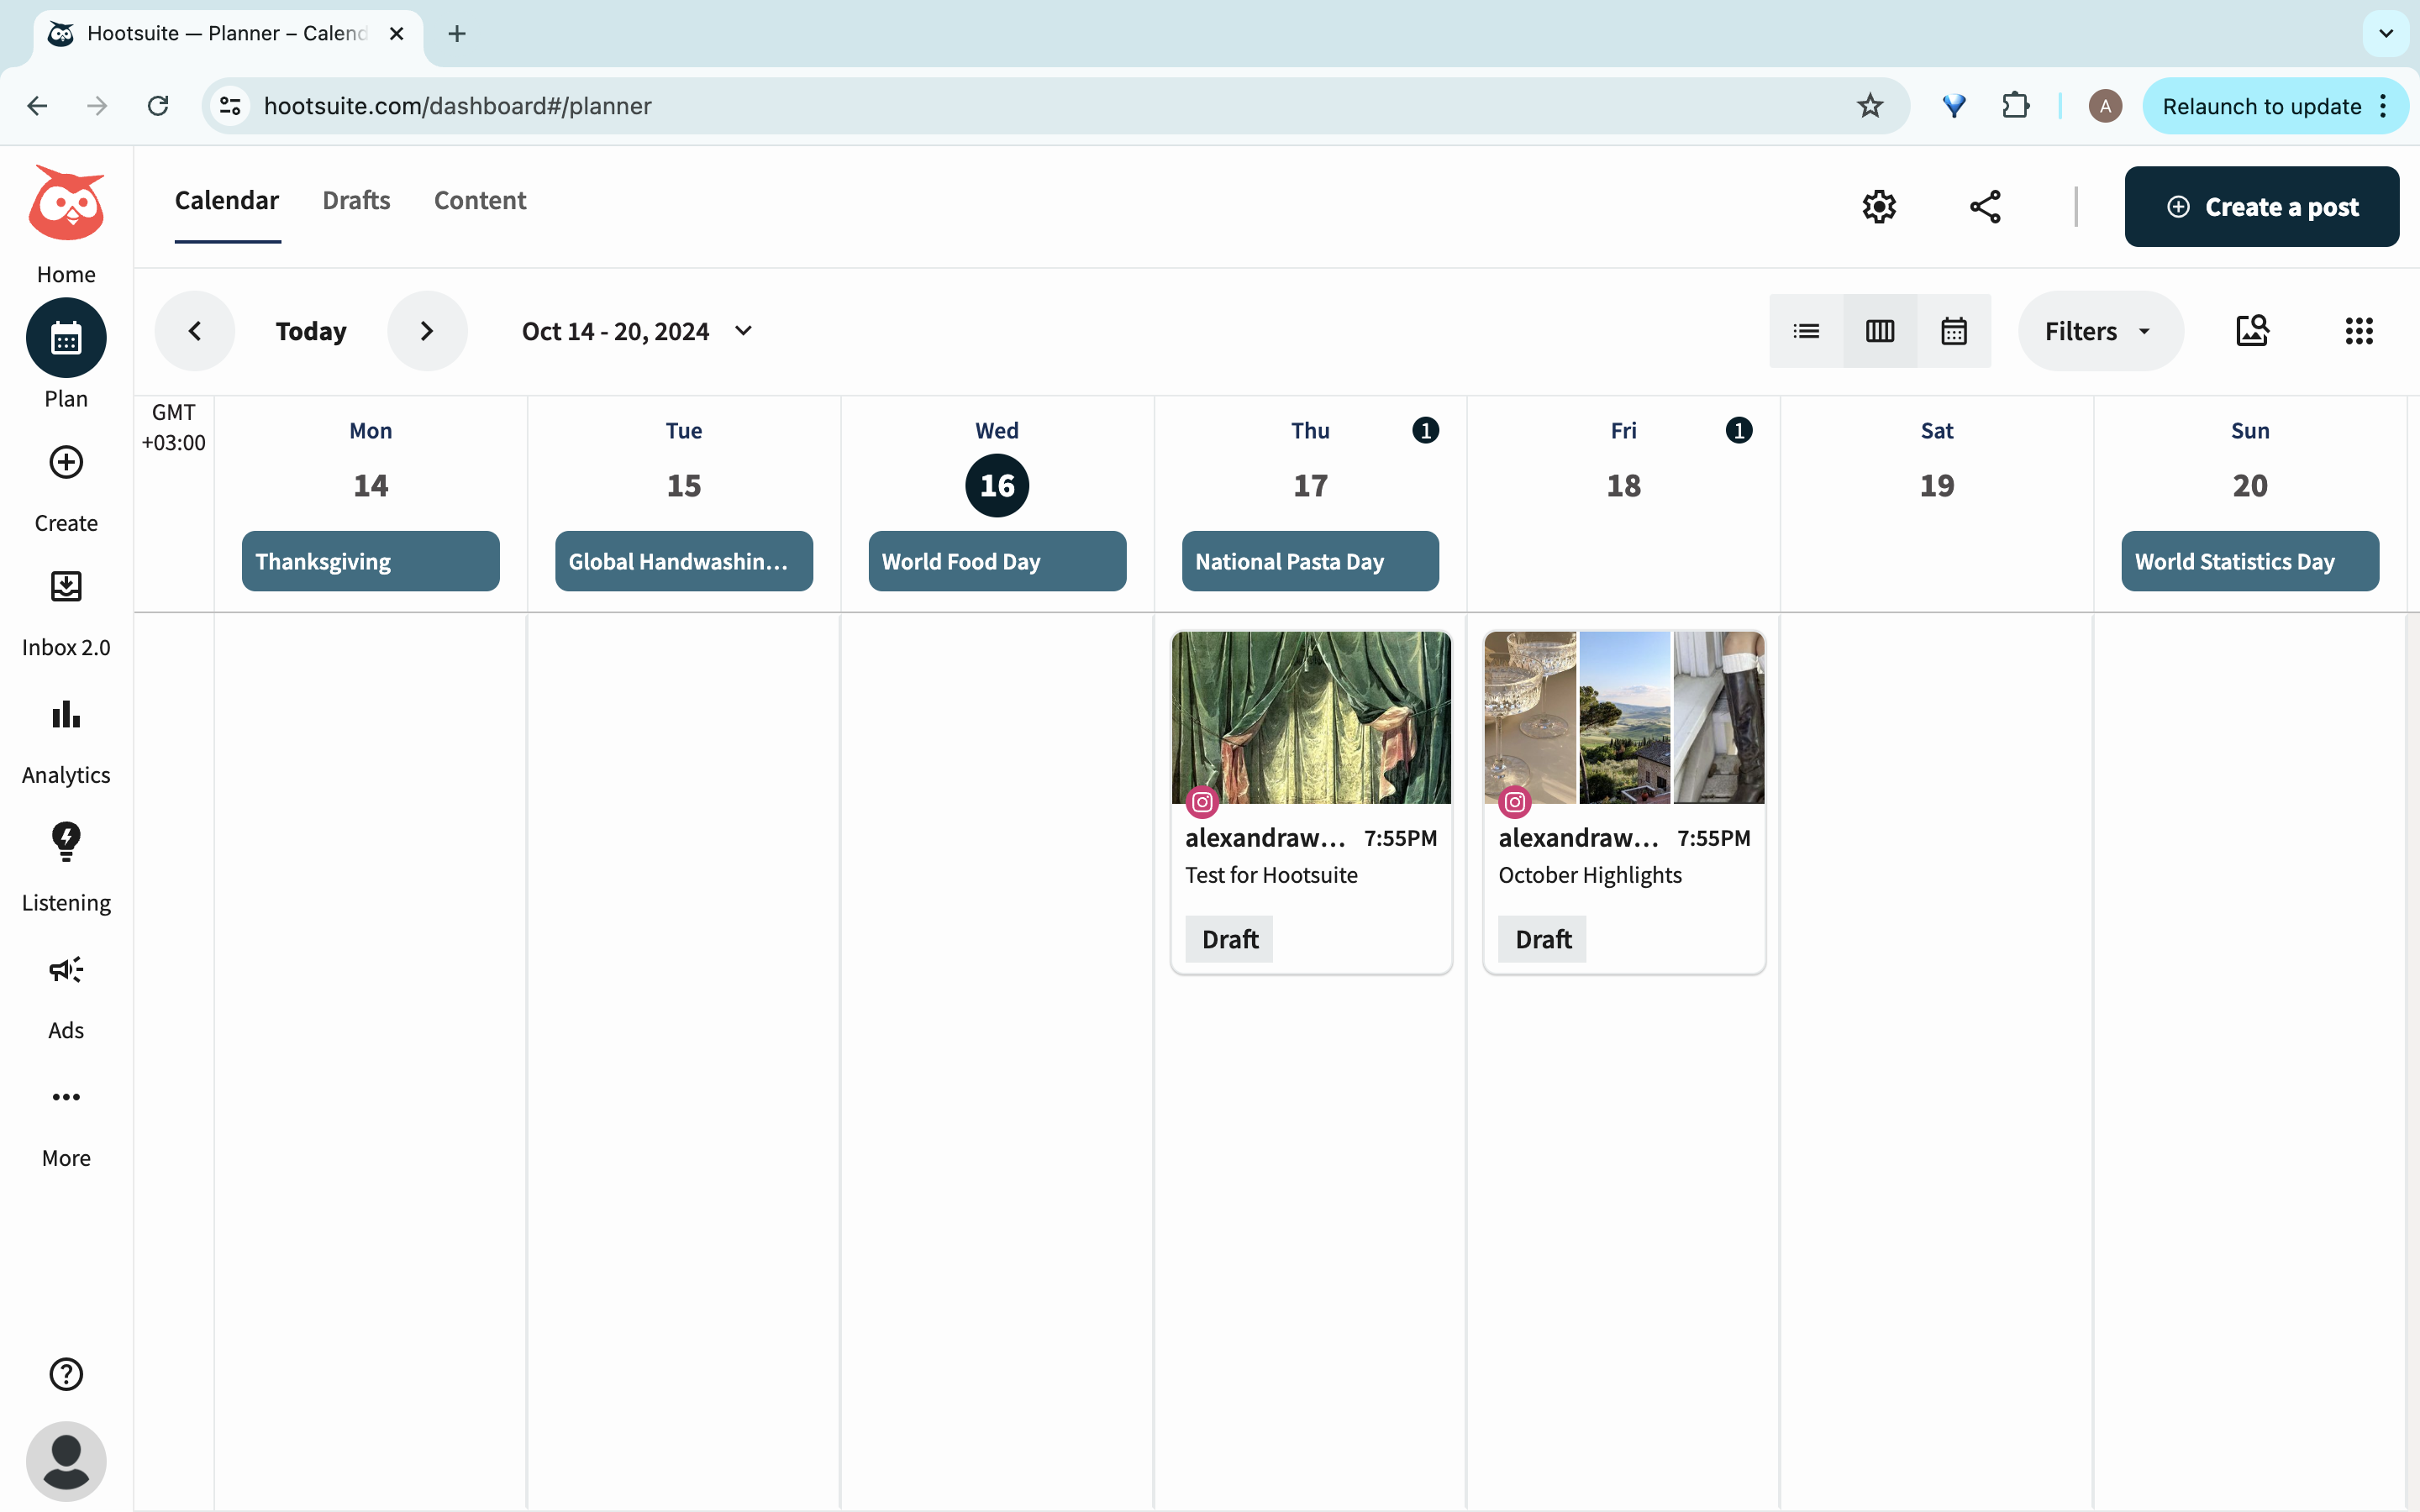View site information icon in address bar
Image resolution: width=2420 pixels, height=1512 pixels.
tap(231, 106)
